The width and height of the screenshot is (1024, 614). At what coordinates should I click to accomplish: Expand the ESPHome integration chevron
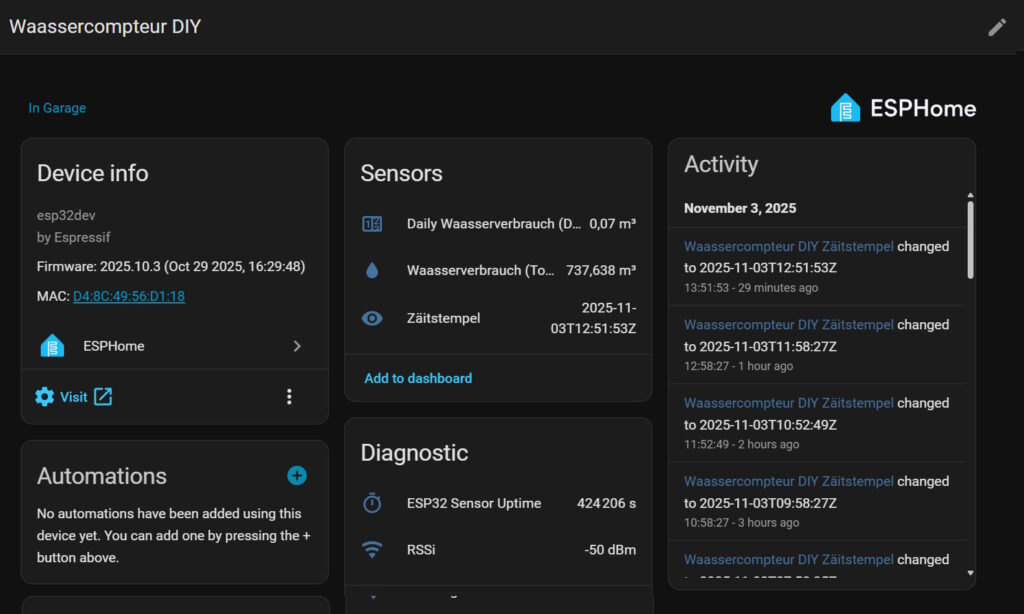pos(297,346)
